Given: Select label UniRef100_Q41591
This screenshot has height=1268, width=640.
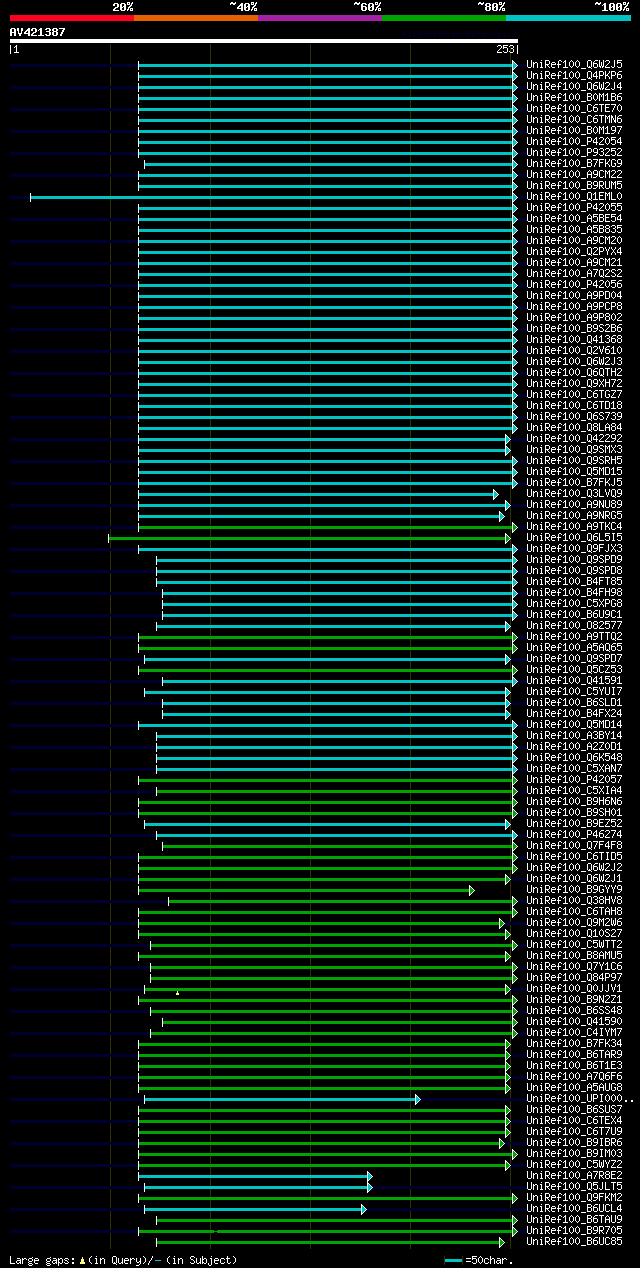Looking at the screenshot, I should click(574, 680).
